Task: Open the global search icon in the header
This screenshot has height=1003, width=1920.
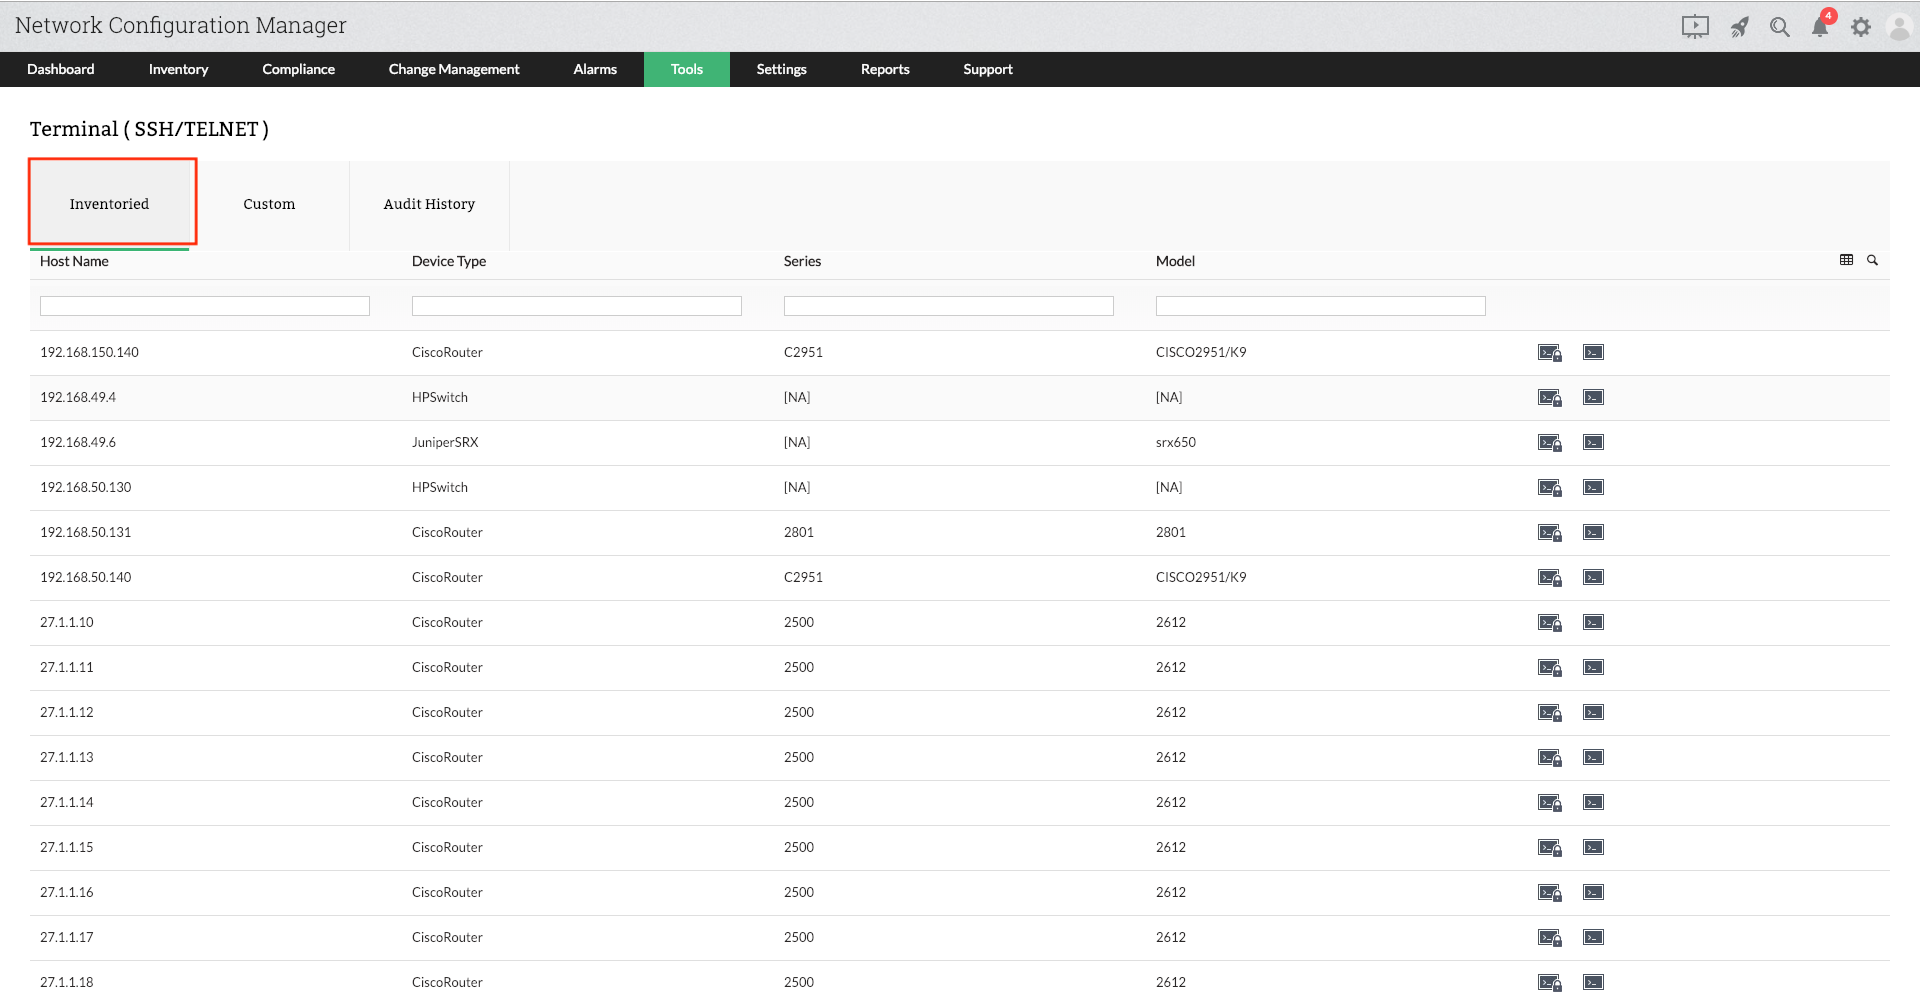Action: [x=1779, y=27]
